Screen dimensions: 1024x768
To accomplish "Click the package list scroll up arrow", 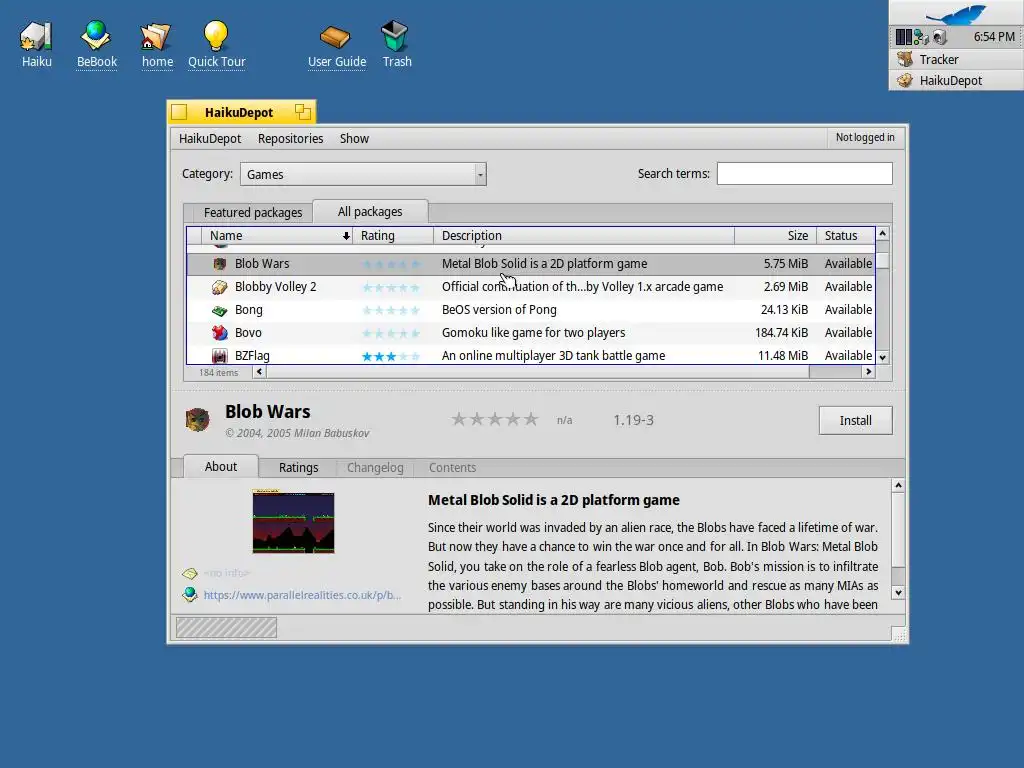I will (882, 234).
